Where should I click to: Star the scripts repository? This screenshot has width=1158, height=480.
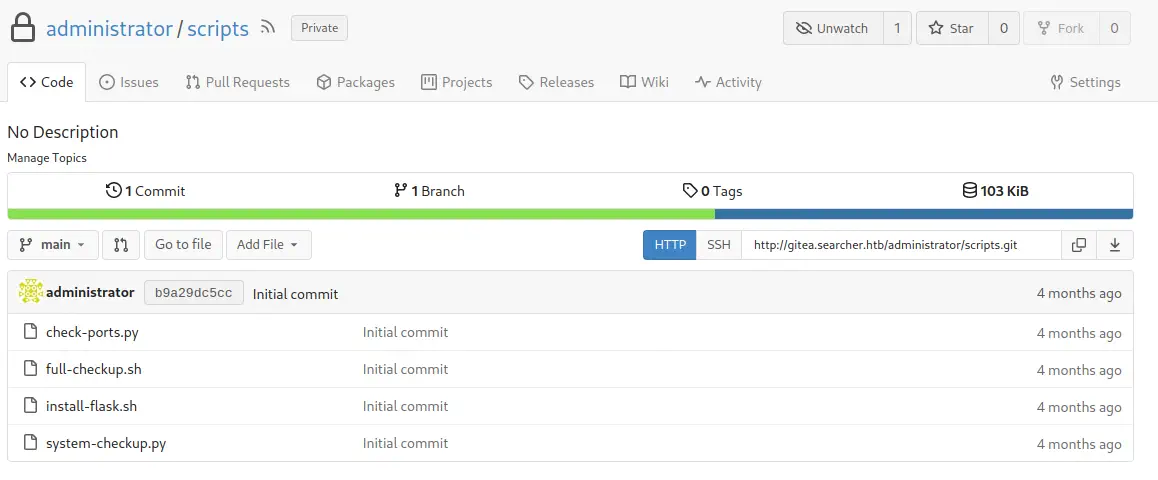tap(952, 28)
